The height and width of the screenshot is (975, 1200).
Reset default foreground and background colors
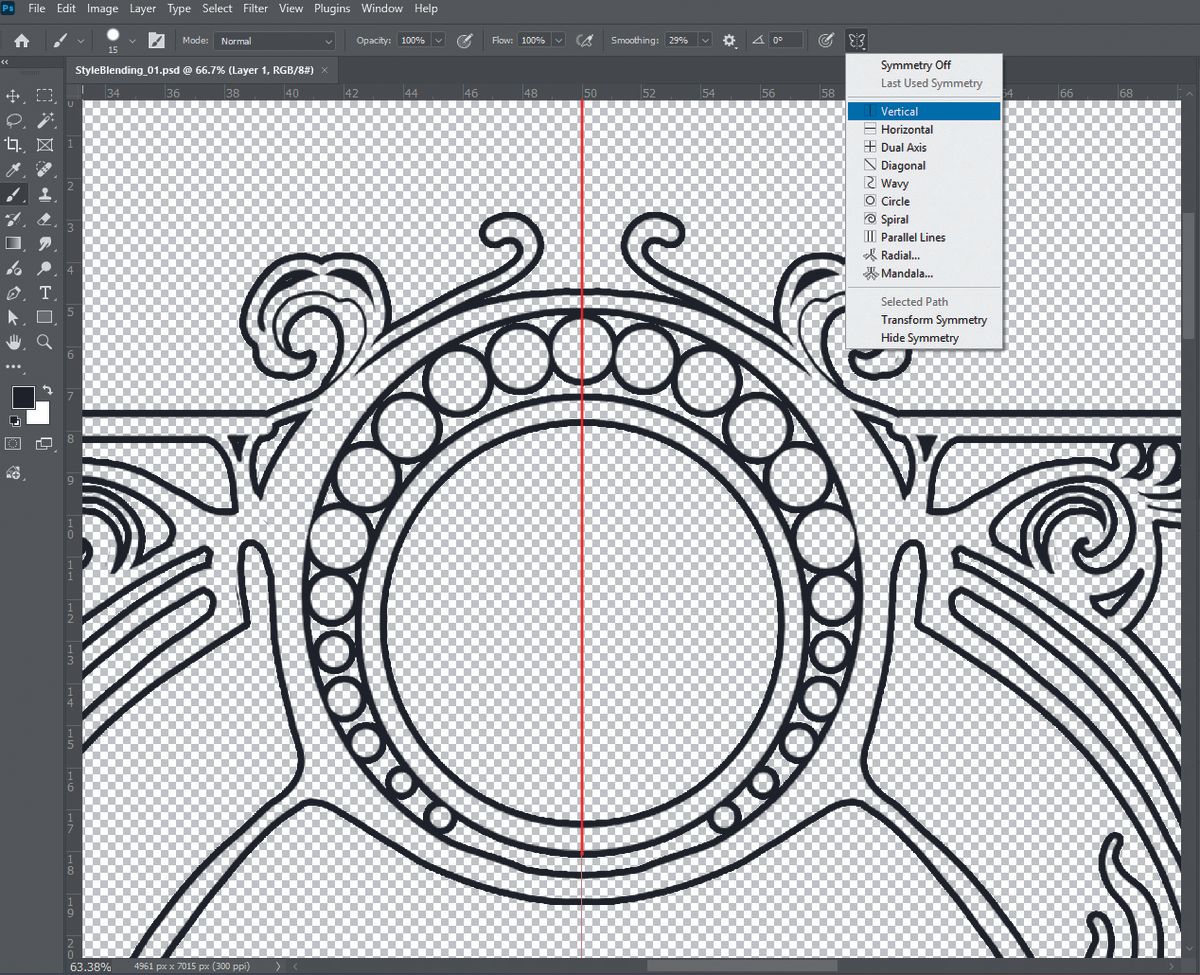pos(14,421)
